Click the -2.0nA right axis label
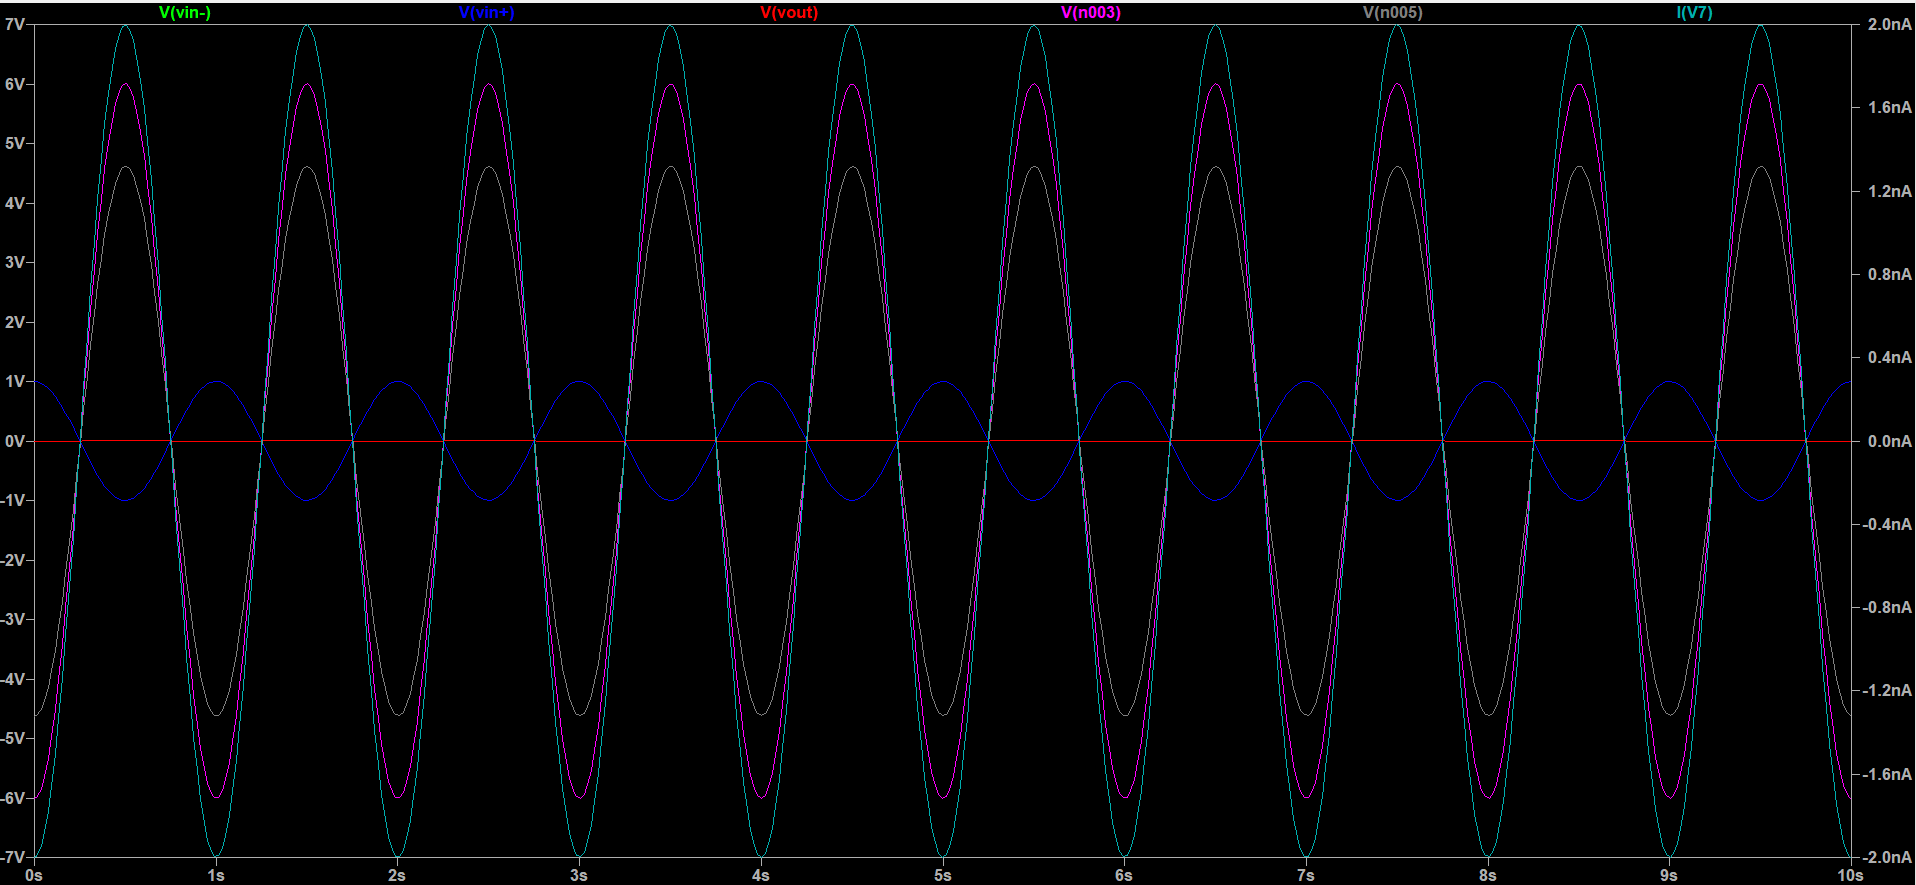This screenshot has width=1916, height=885. pos(1887,858)
